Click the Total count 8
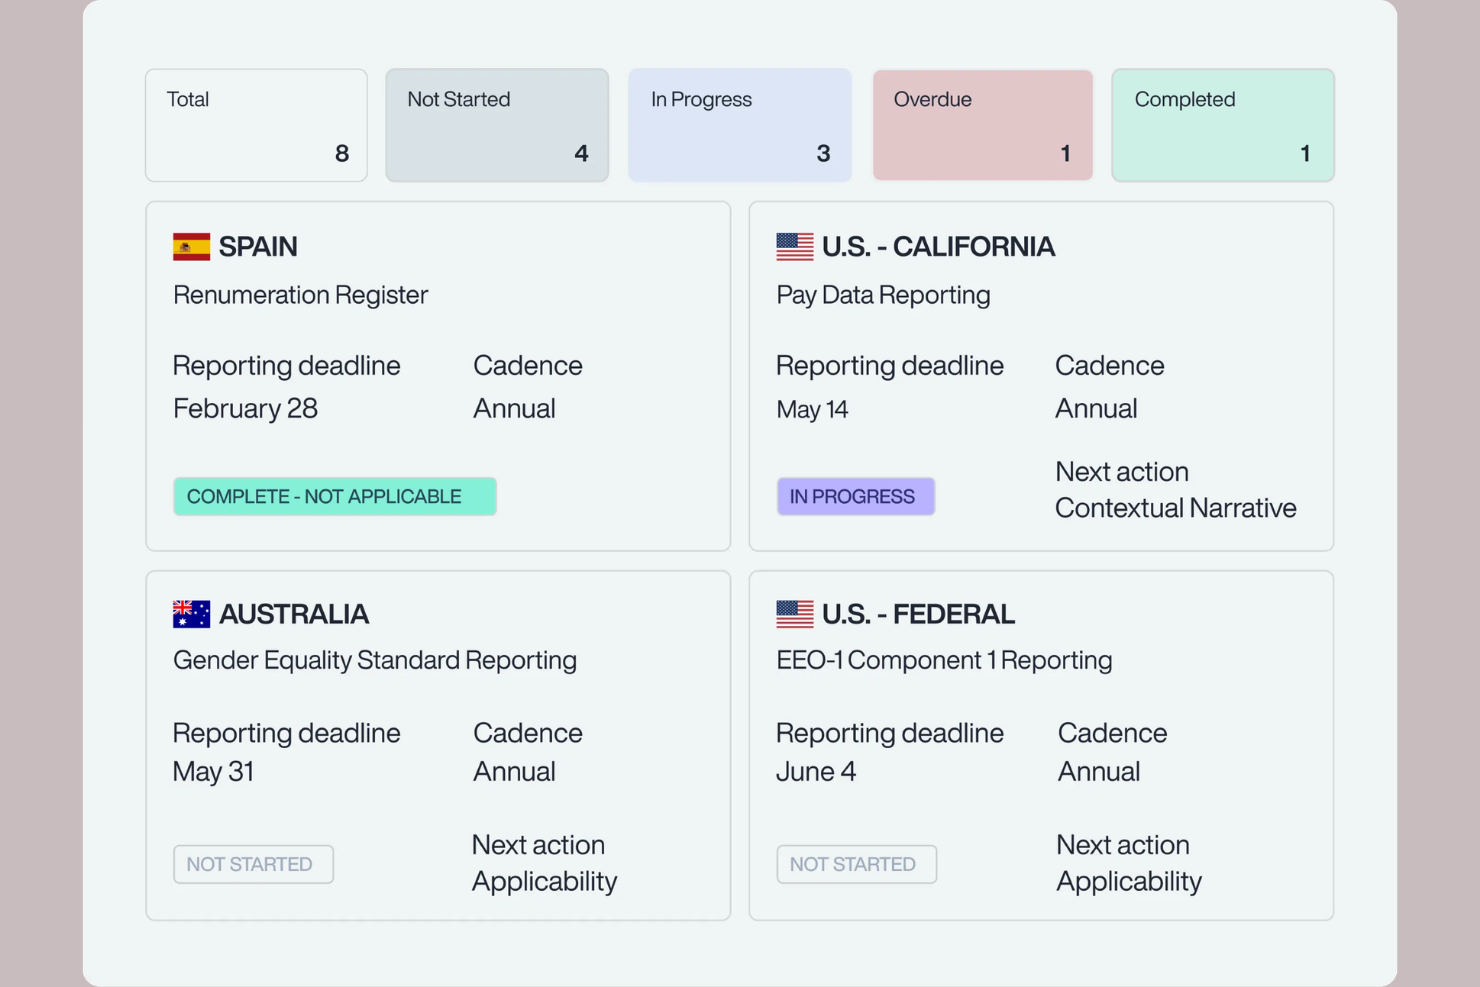The width and height of the screenshot is (1480, 987). pyautogui.click(x=342, y=153)
